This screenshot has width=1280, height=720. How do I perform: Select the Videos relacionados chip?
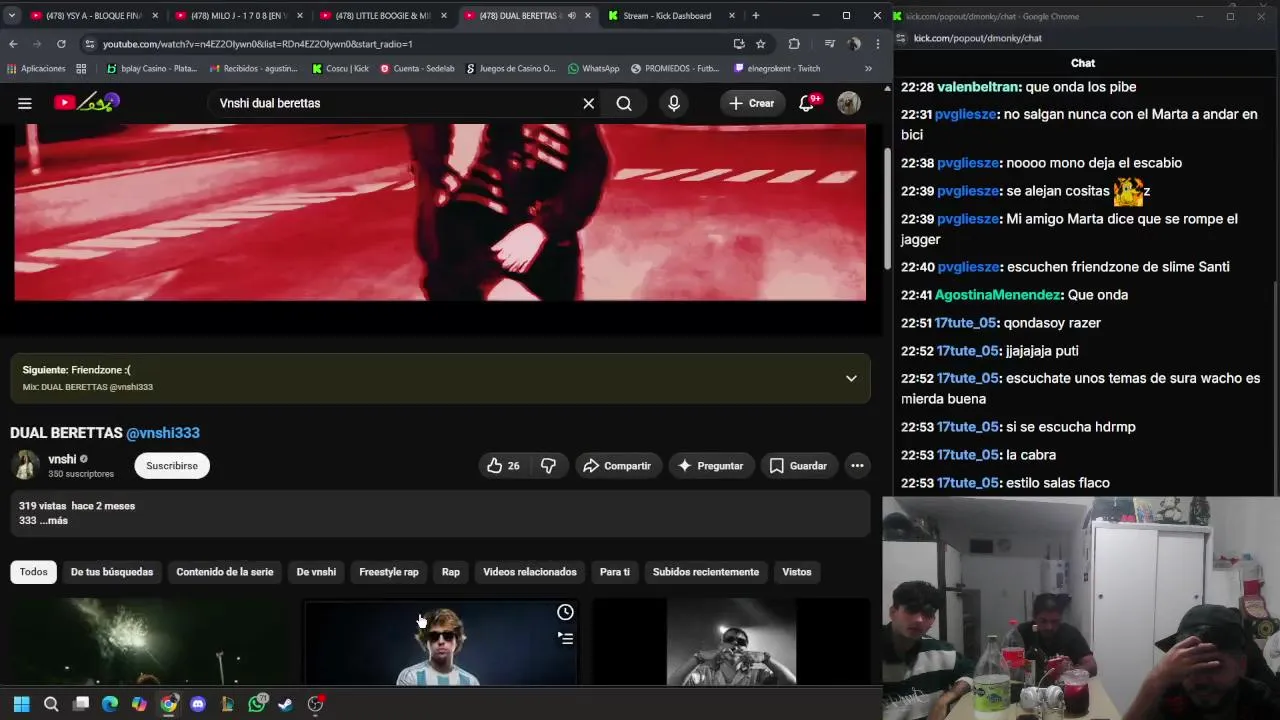530,572
